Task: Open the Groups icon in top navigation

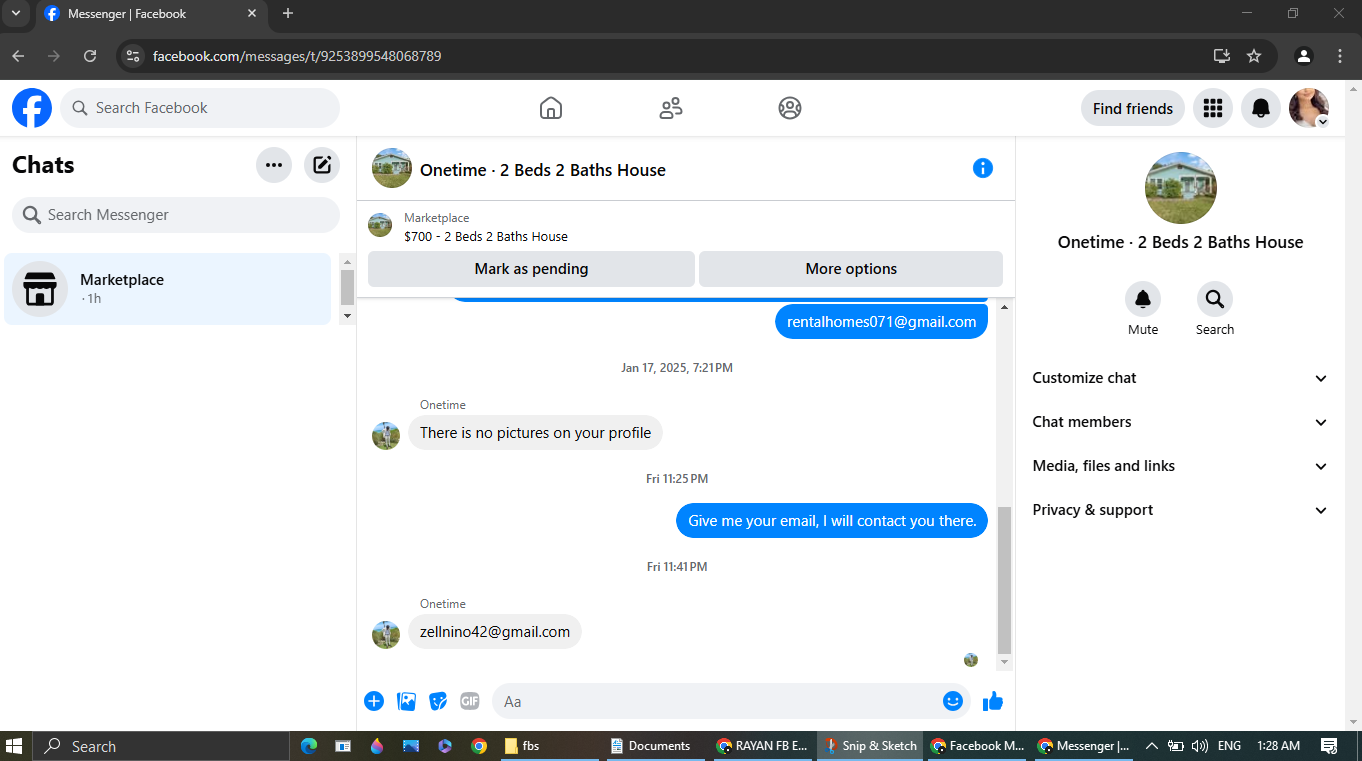Action: [790, 108]
